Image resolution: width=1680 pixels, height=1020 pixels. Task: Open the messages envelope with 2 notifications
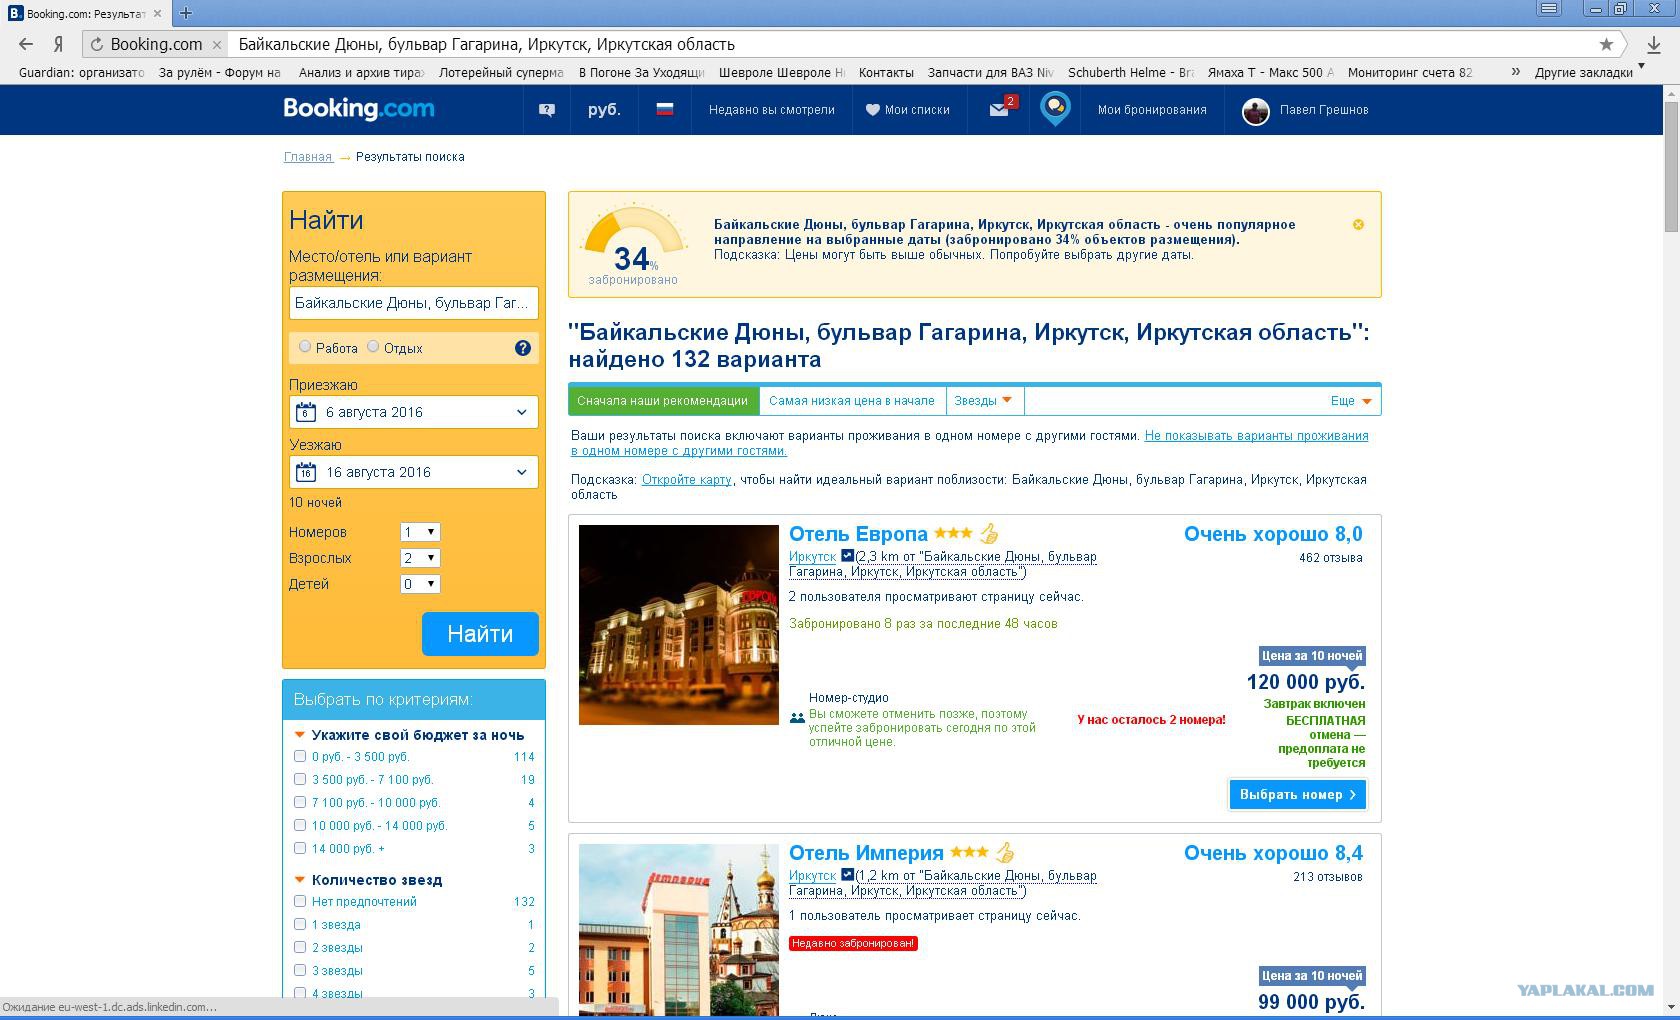[x=1001, y=109]
